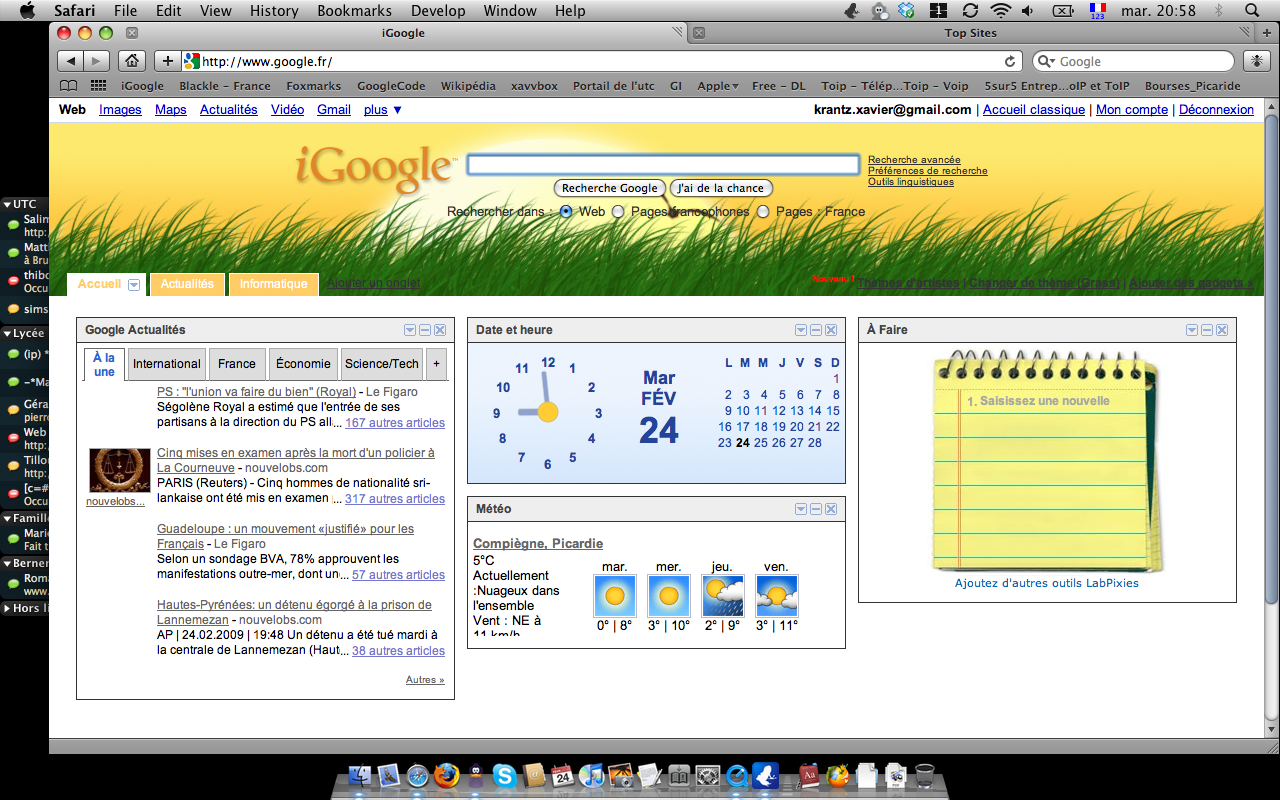Open the À Faire gadget menu arrow
The width and height of the screenshot is (1280, 800).
click(x=1192, y=330)
